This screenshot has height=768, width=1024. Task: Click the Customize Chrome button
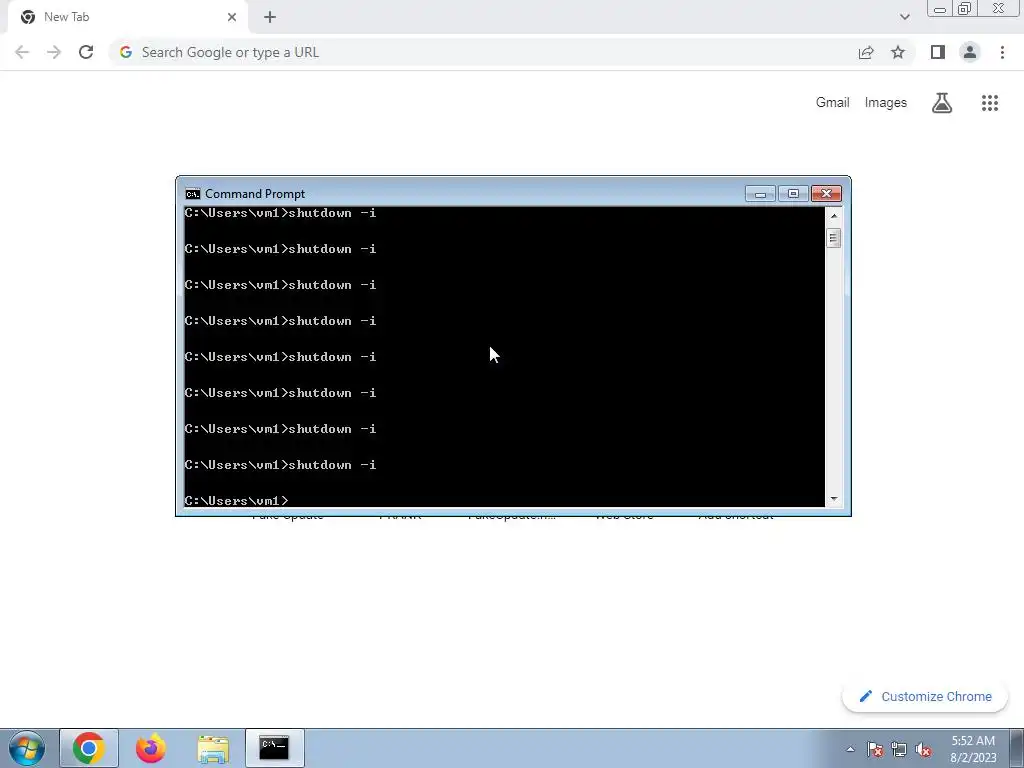(x=925, y=696)
